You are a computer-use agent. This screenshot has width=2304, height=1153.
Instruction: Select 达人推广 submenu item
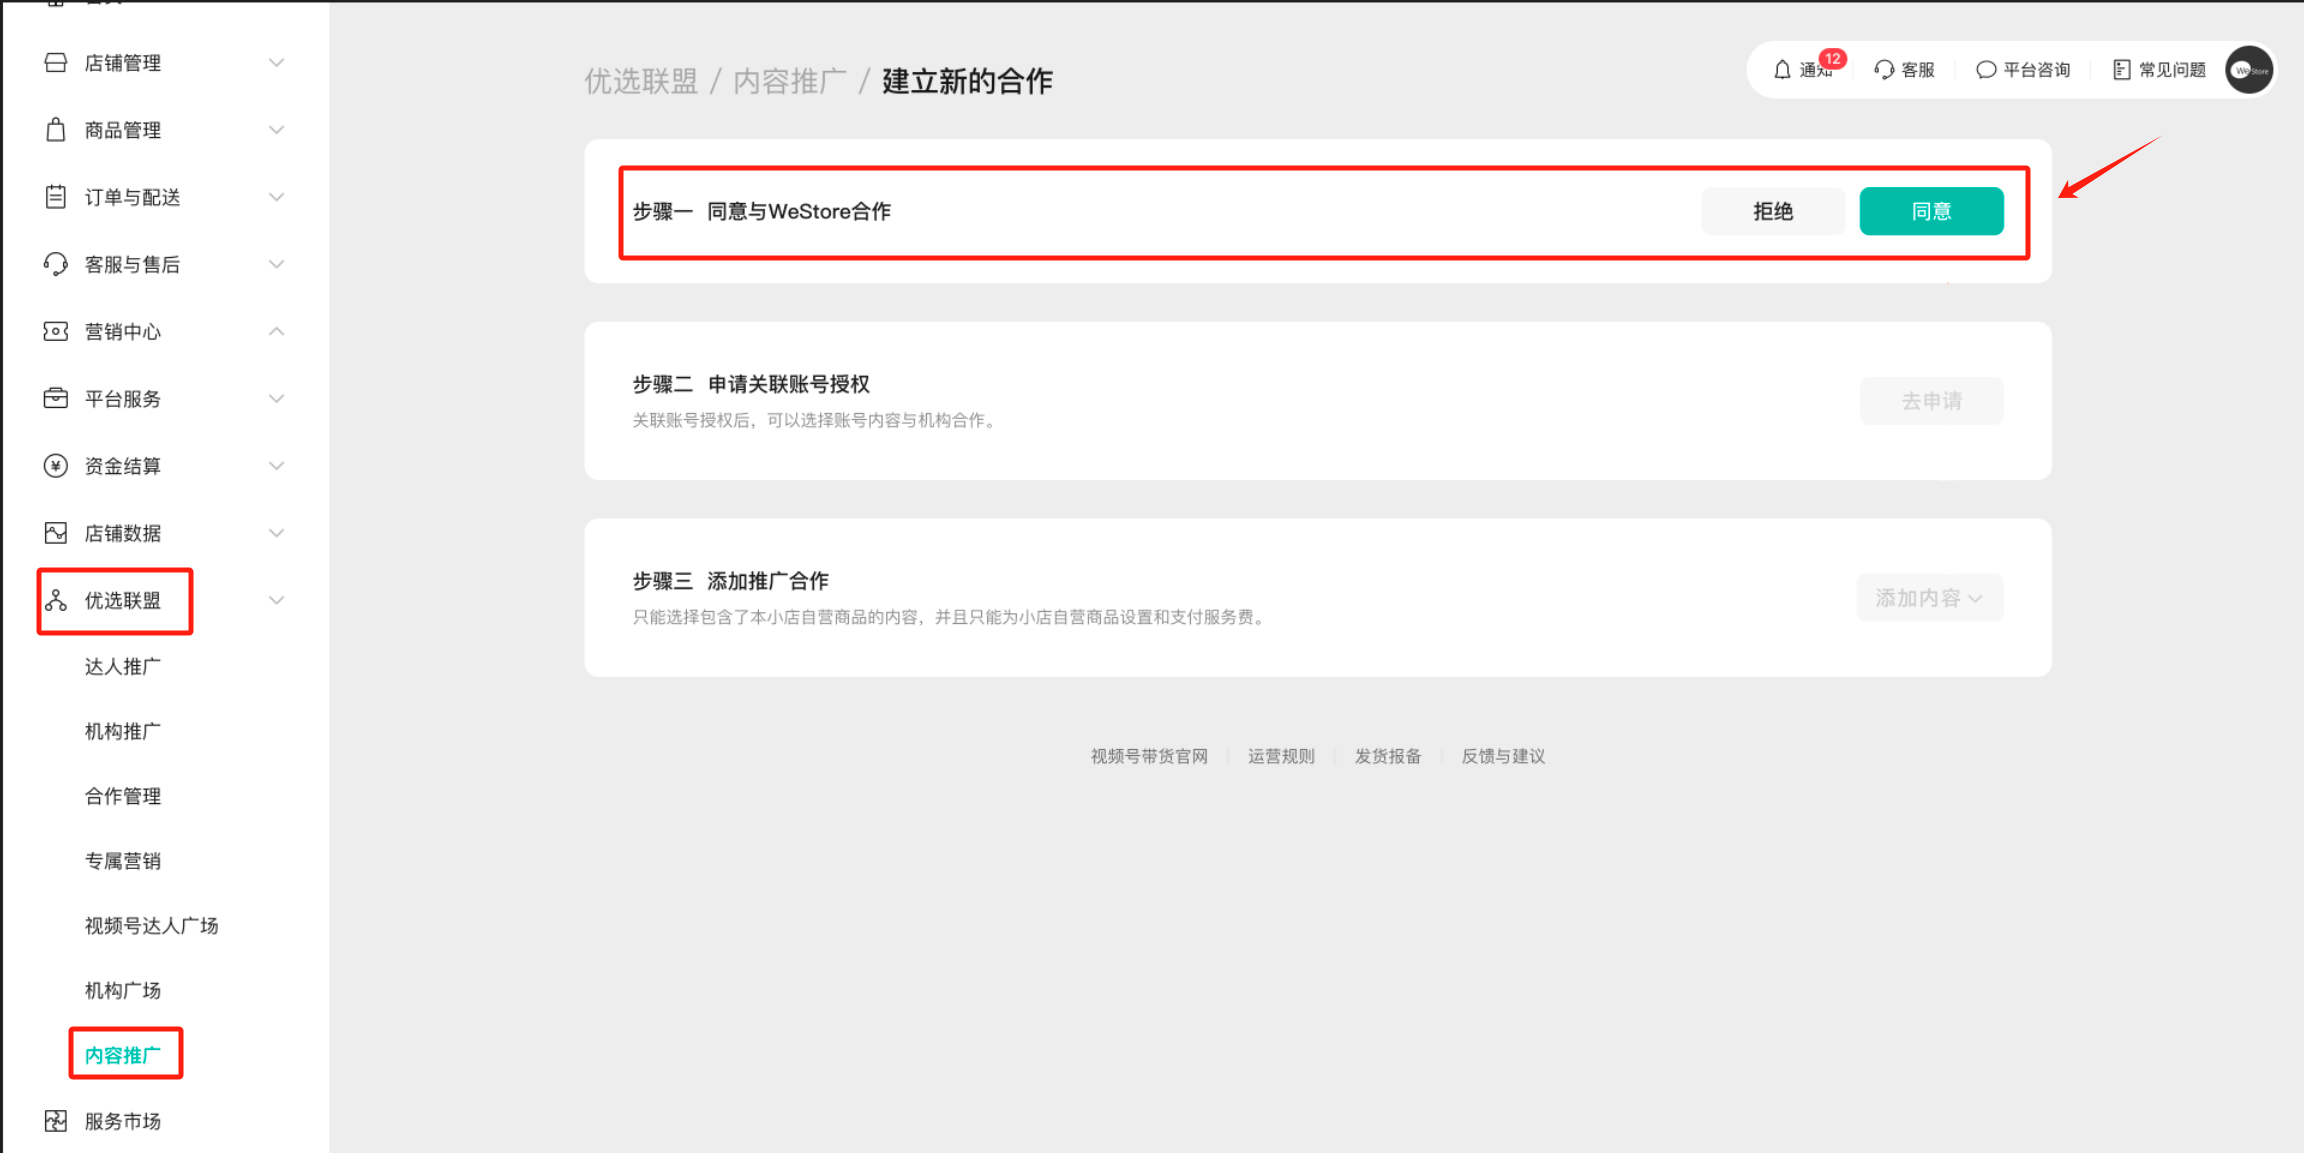[x=123, y=667]
